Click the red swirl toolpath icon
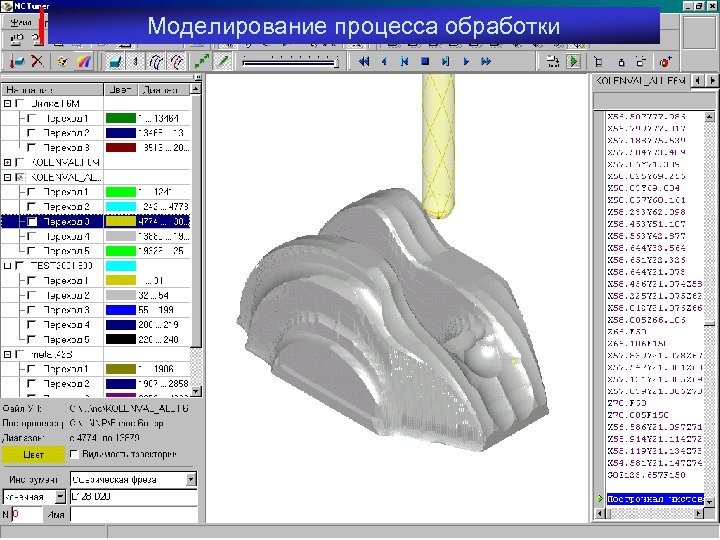The height and width of the screenshot is (540, 720). point(177,61)
